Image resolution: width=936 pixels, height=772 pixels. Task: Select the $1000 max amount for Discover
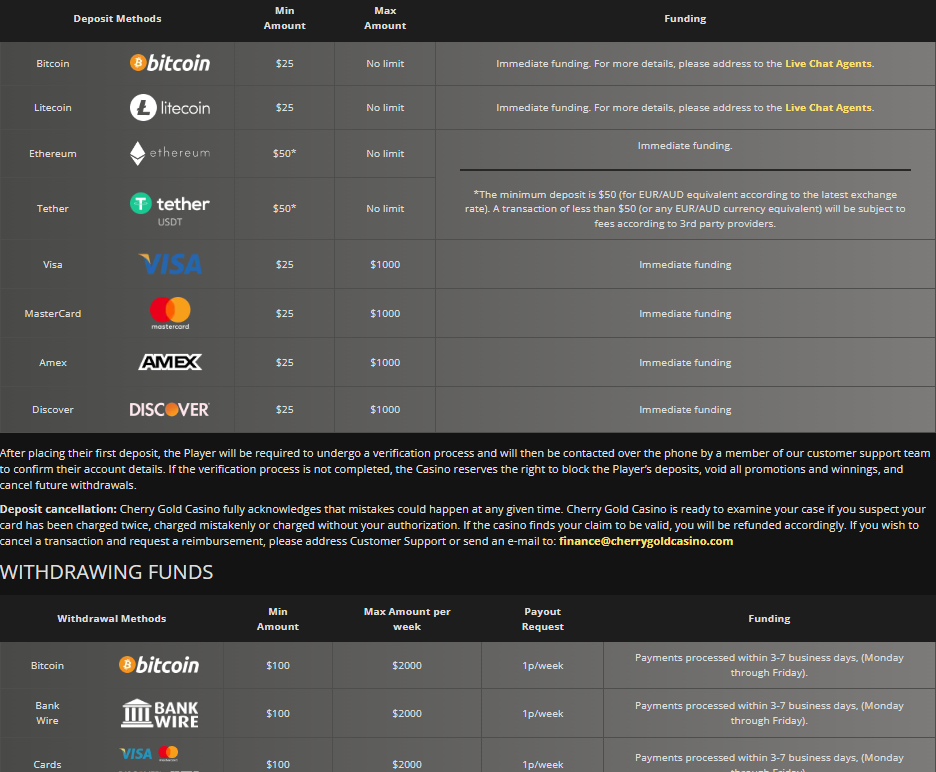click(385, 410)
